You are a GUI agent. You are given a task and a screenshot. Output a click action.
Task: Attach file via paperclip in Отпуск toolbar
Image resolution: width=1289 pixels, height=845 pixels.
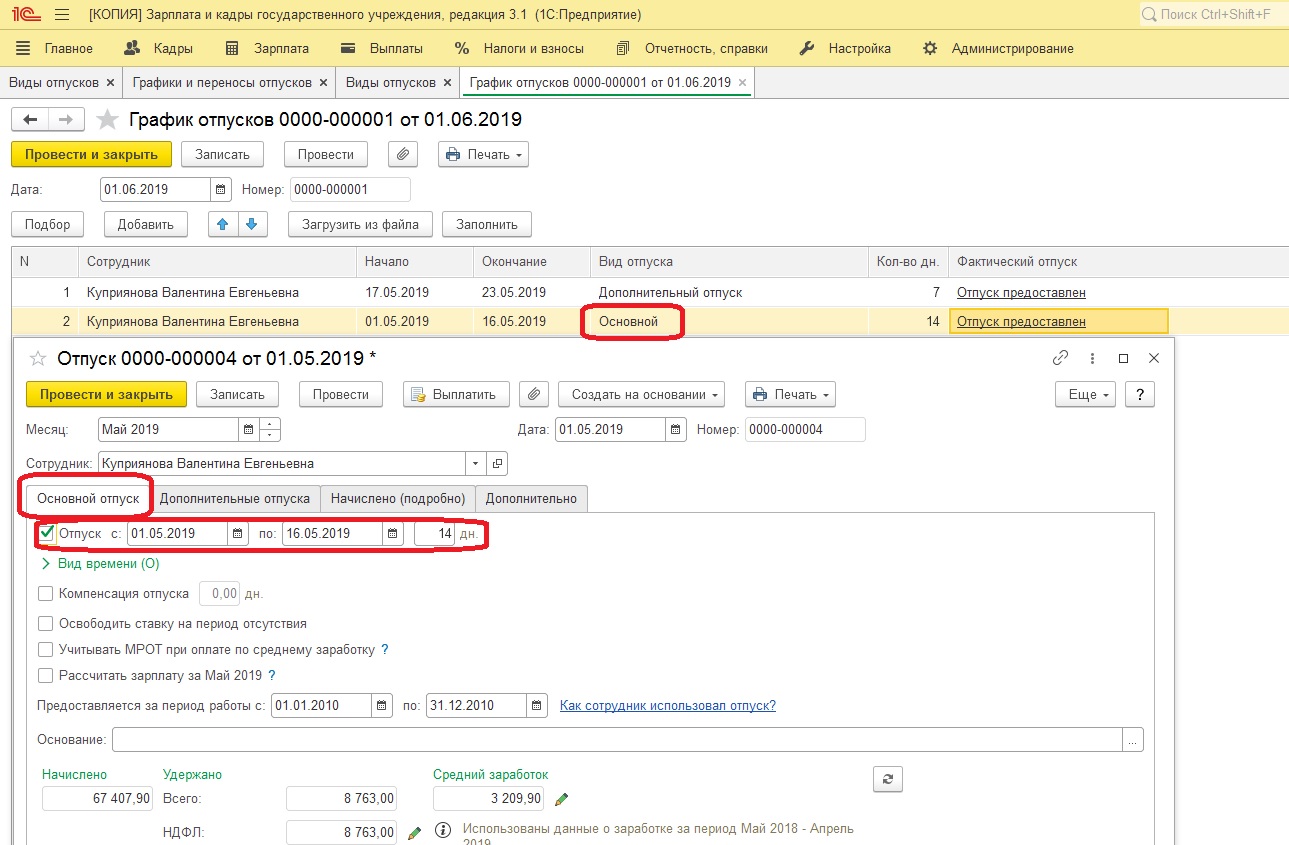coord(535,395)
